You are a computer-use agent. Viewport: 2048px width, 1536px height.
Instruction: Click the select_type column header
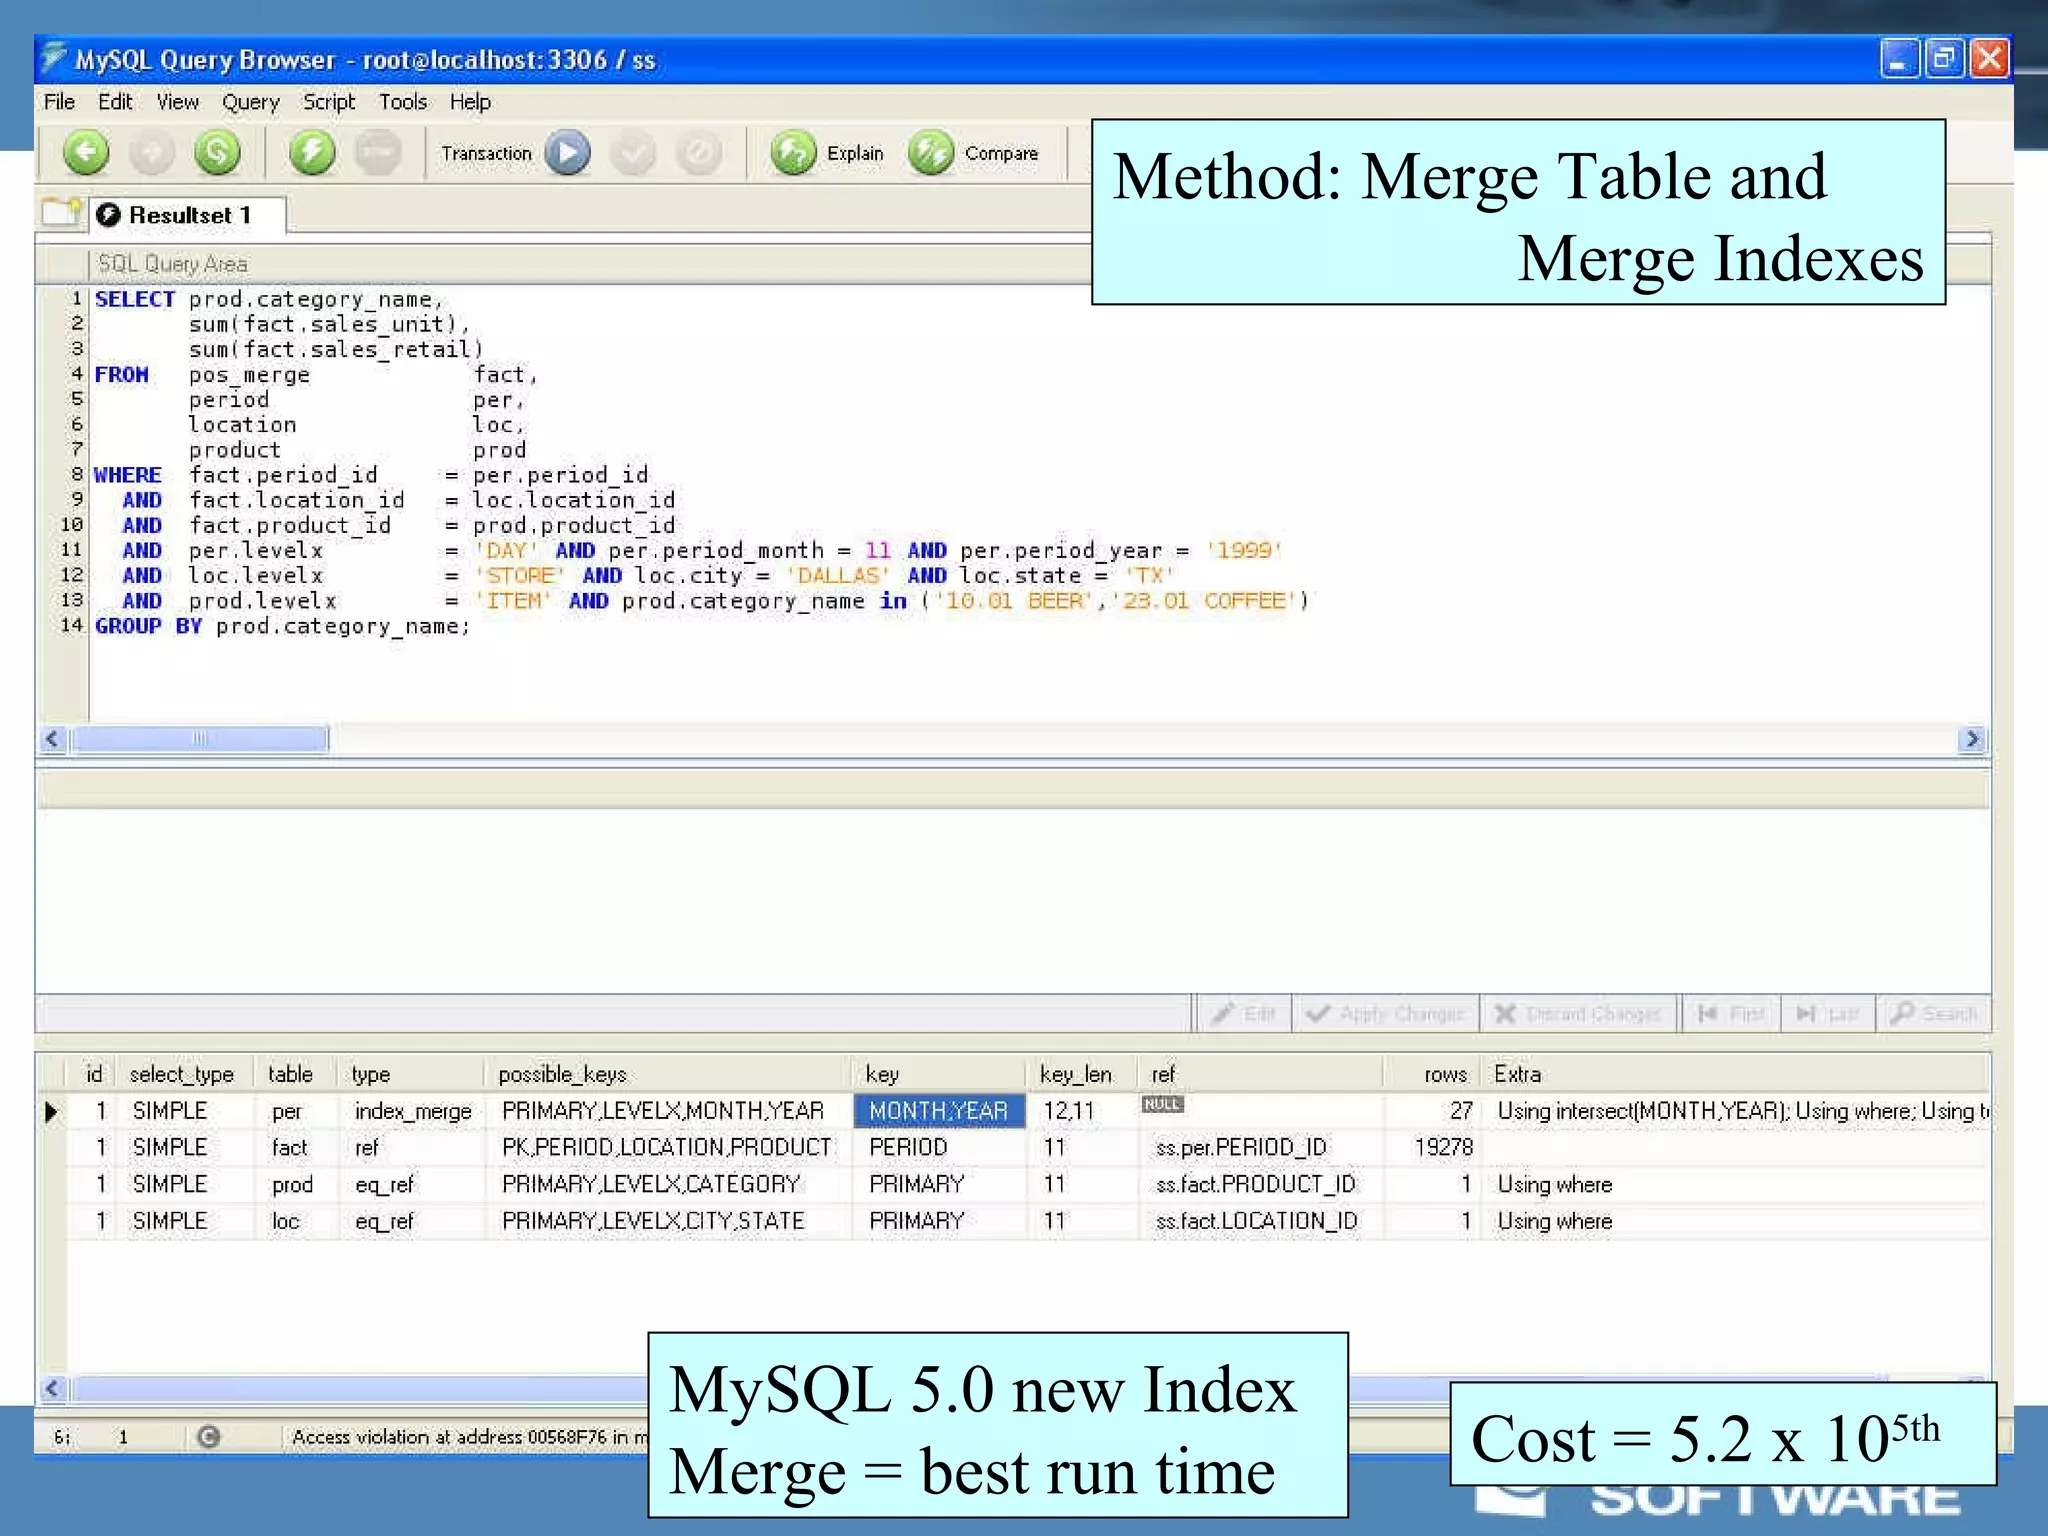(184, 1074)
